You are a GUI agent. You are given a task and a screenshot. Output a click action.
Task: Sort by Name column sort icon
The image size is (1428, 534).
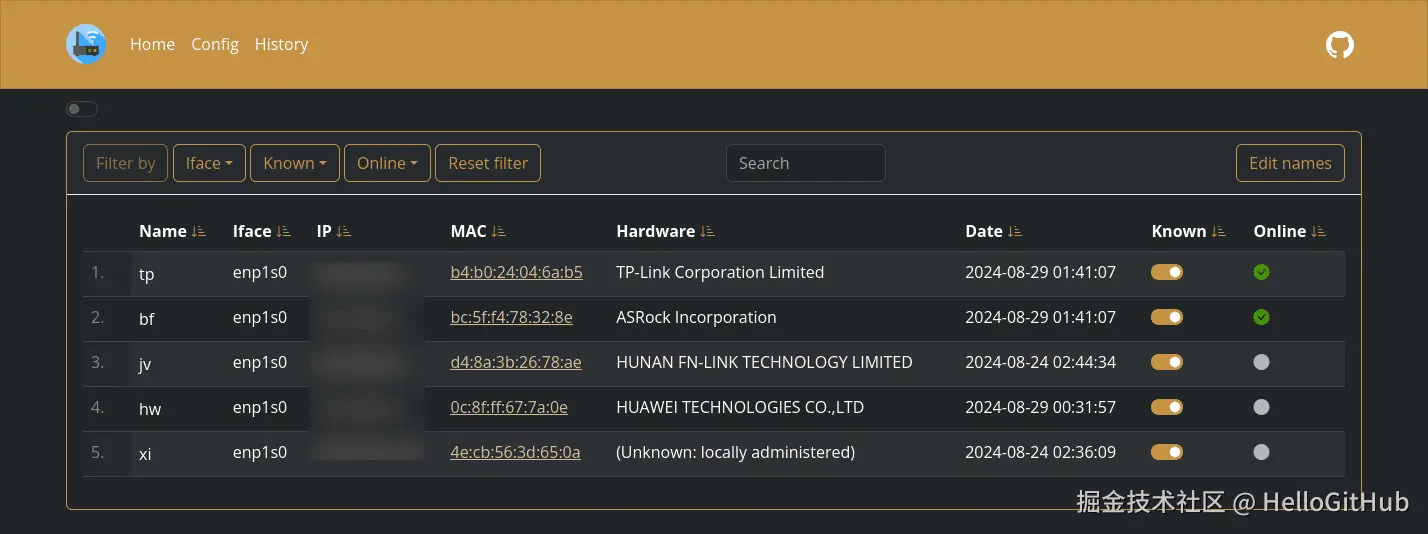tap(198, 231)
